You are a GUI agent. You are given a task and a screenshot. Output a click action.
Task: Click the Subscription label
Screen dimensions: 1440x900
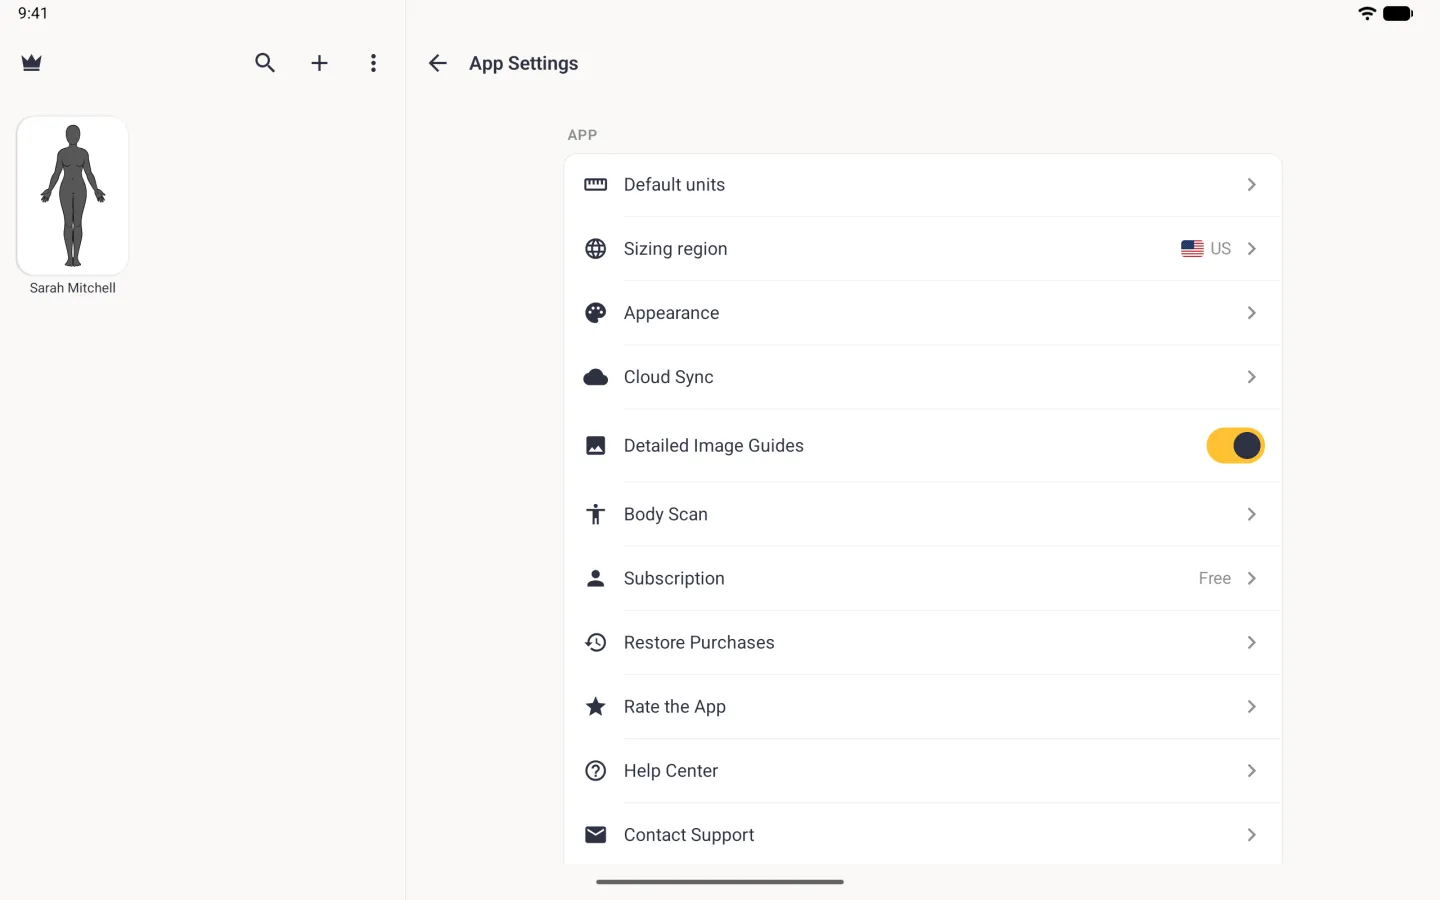[674, 578]
